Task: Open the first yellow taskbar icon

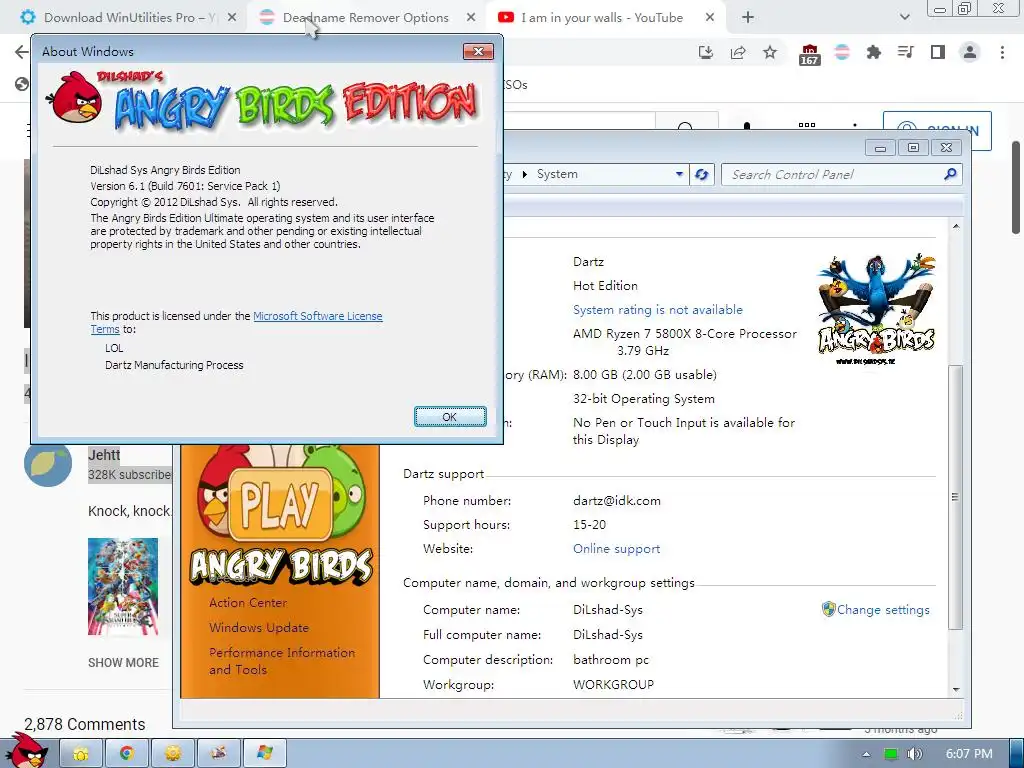Action: click(81, 754)
